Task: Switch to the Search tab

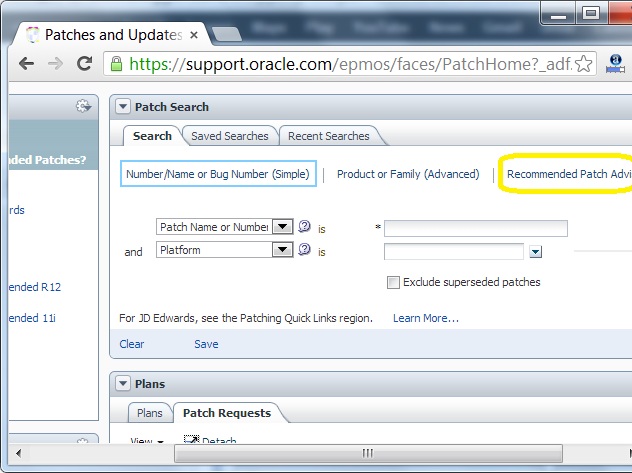Action: point(152,136)
